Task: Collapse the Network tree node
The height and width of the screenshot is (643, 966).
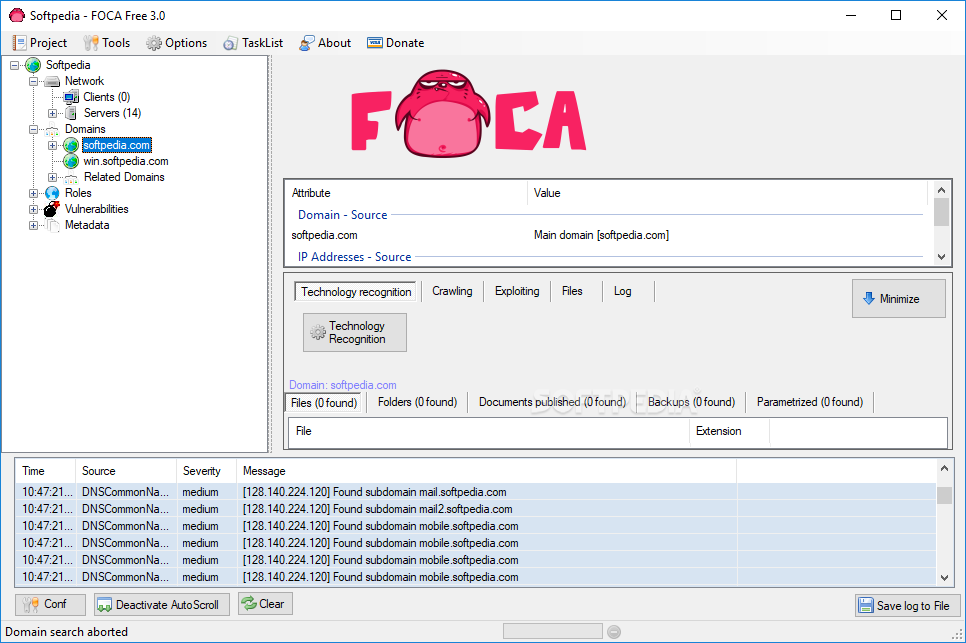Action: pos(34,81)
